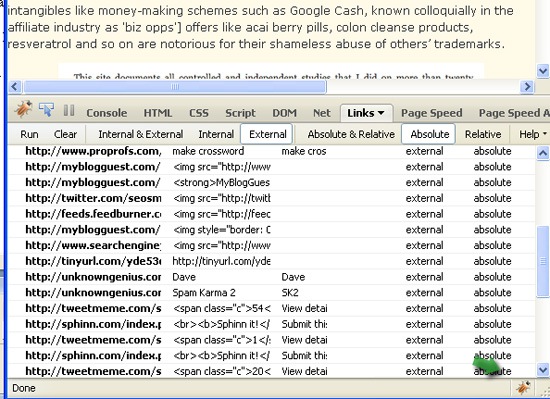Click the Firebug bug icon in the toolbar
The width and height of the screenshot is (550, 399).
point(23,109)
